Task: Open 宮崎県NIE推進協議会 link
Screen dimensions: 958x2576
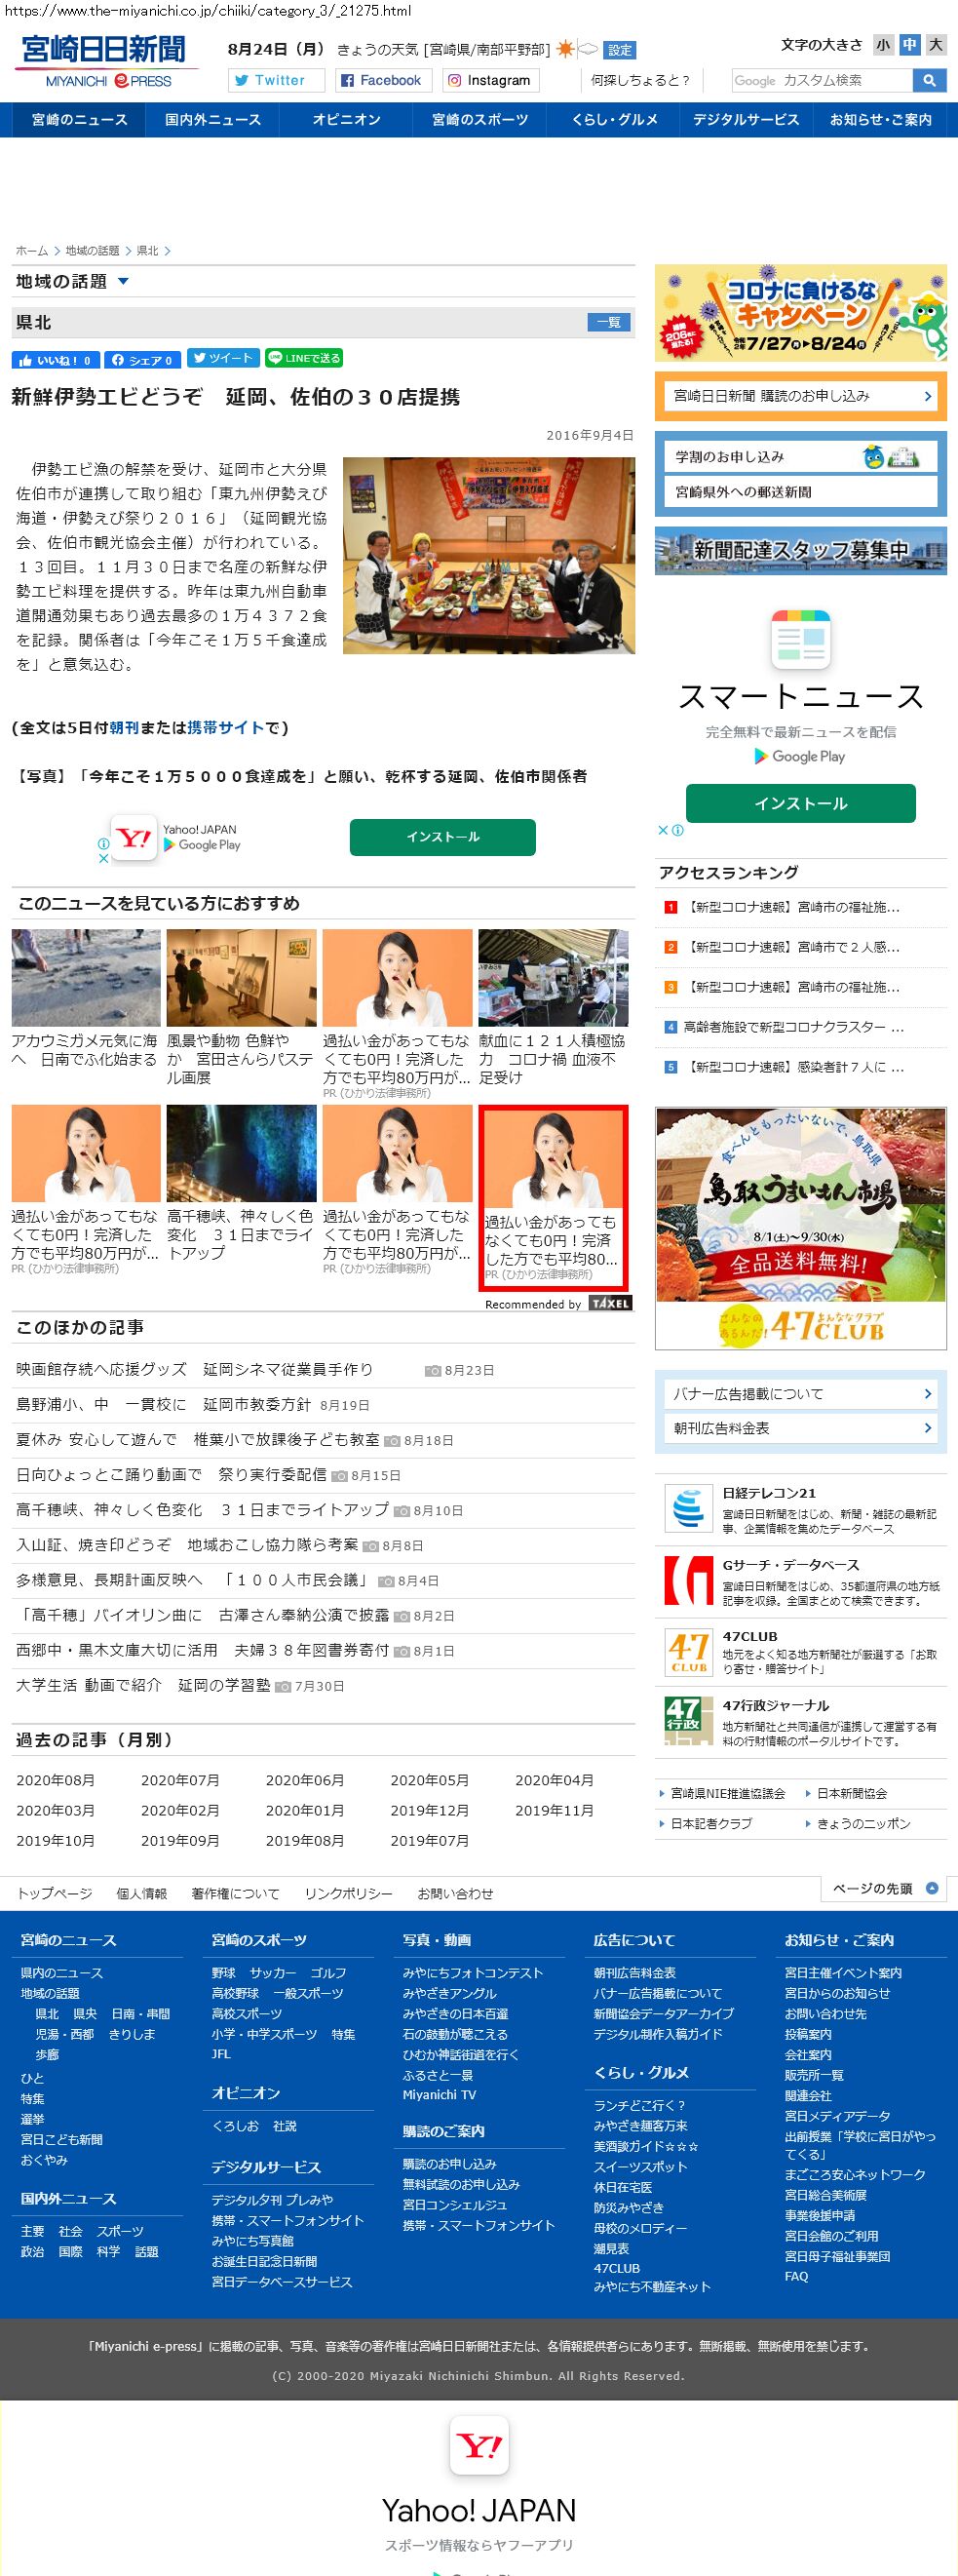Action: [727, 1794]
